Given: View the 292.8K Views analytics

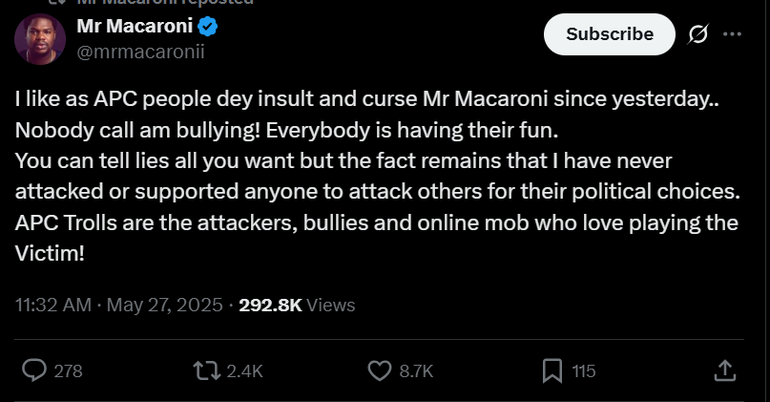Looking at the screenshot, I should (x=297, y=305).
